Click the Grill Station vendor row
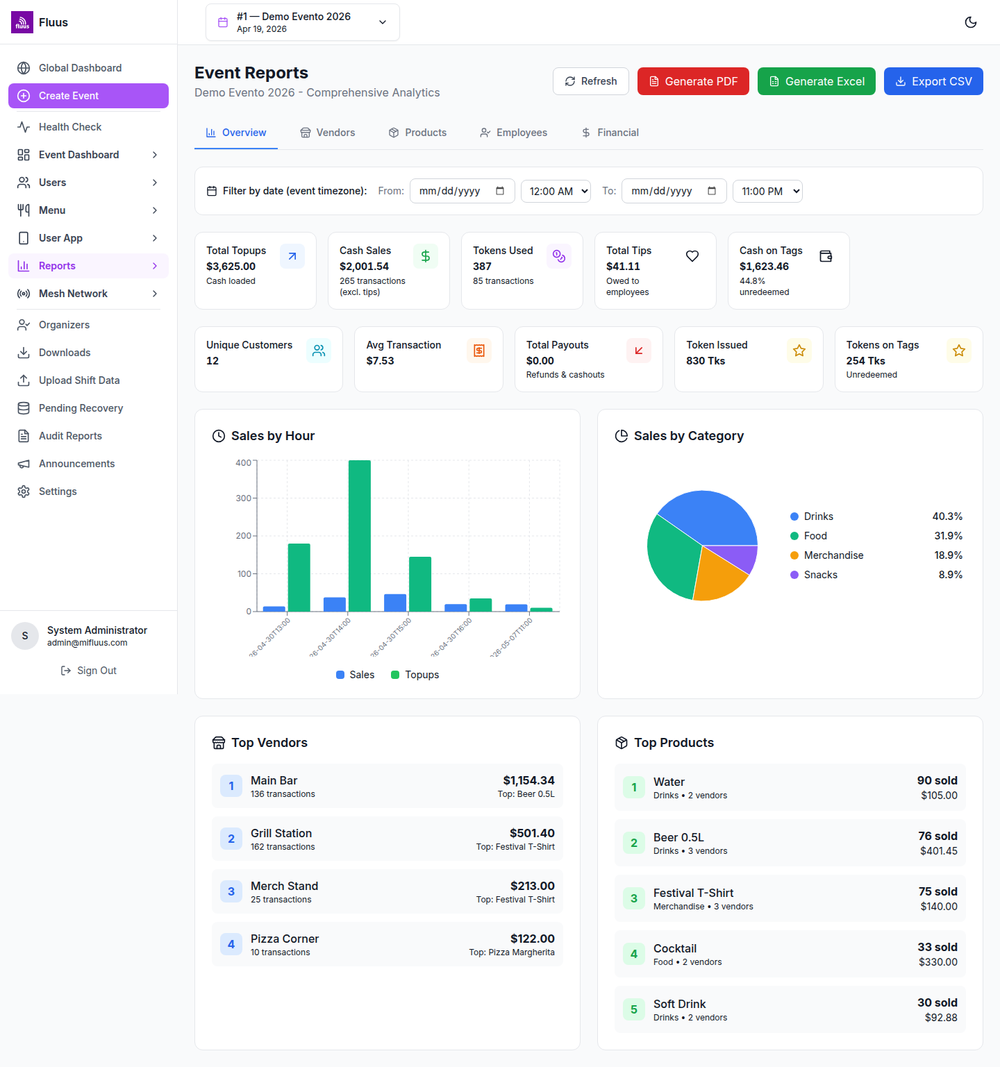Viewport: 1000px width, 1067px height. click(387, 839)
